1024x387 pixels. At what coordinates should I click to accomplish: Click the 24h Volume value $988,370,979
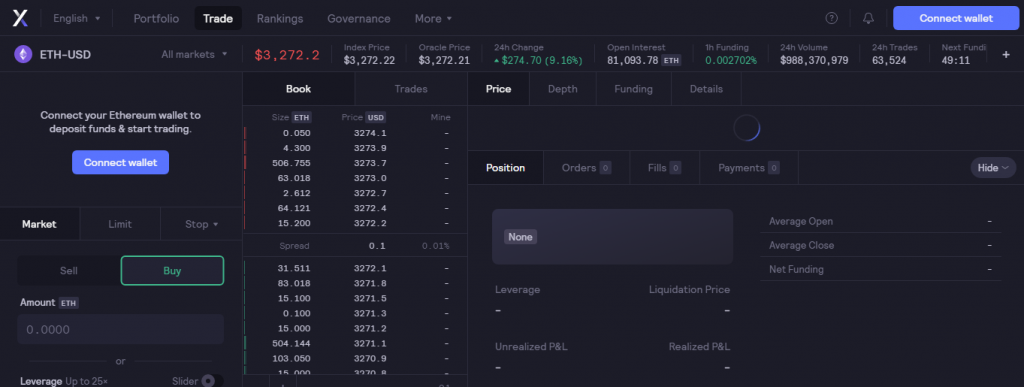814,61
